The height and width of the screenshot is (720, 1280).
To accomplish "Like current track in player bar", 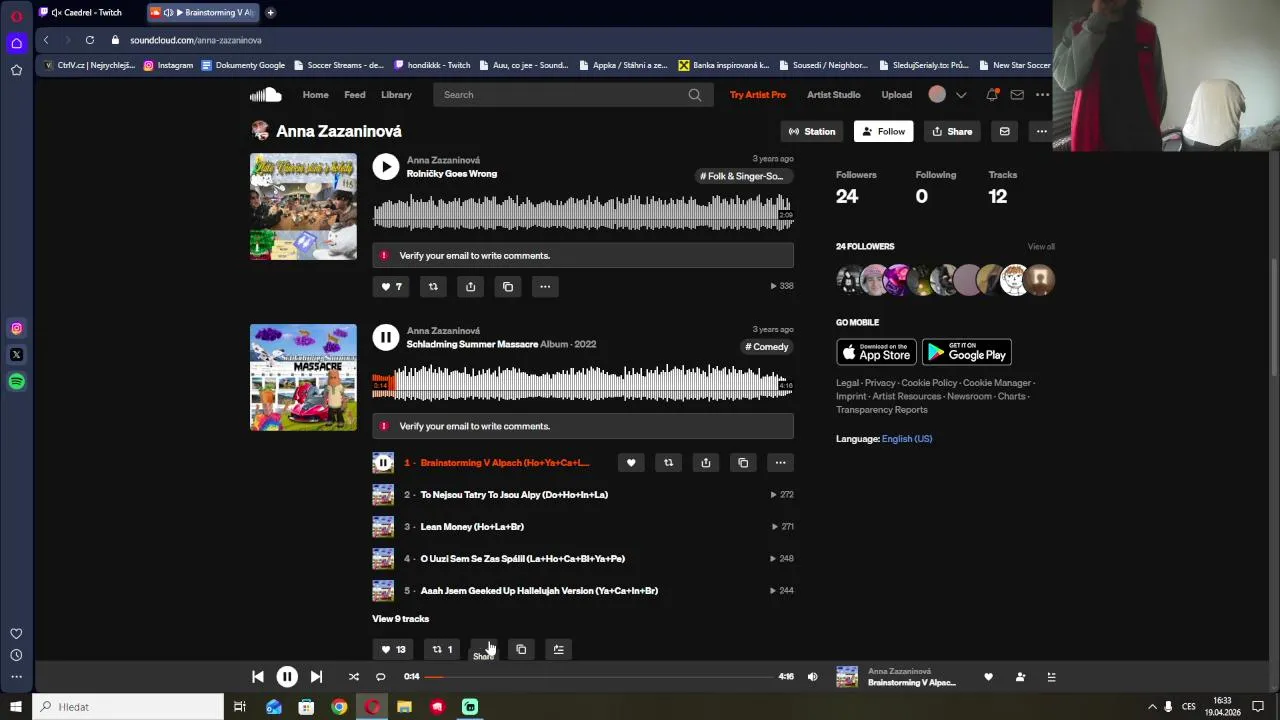I will click(989, 677).
